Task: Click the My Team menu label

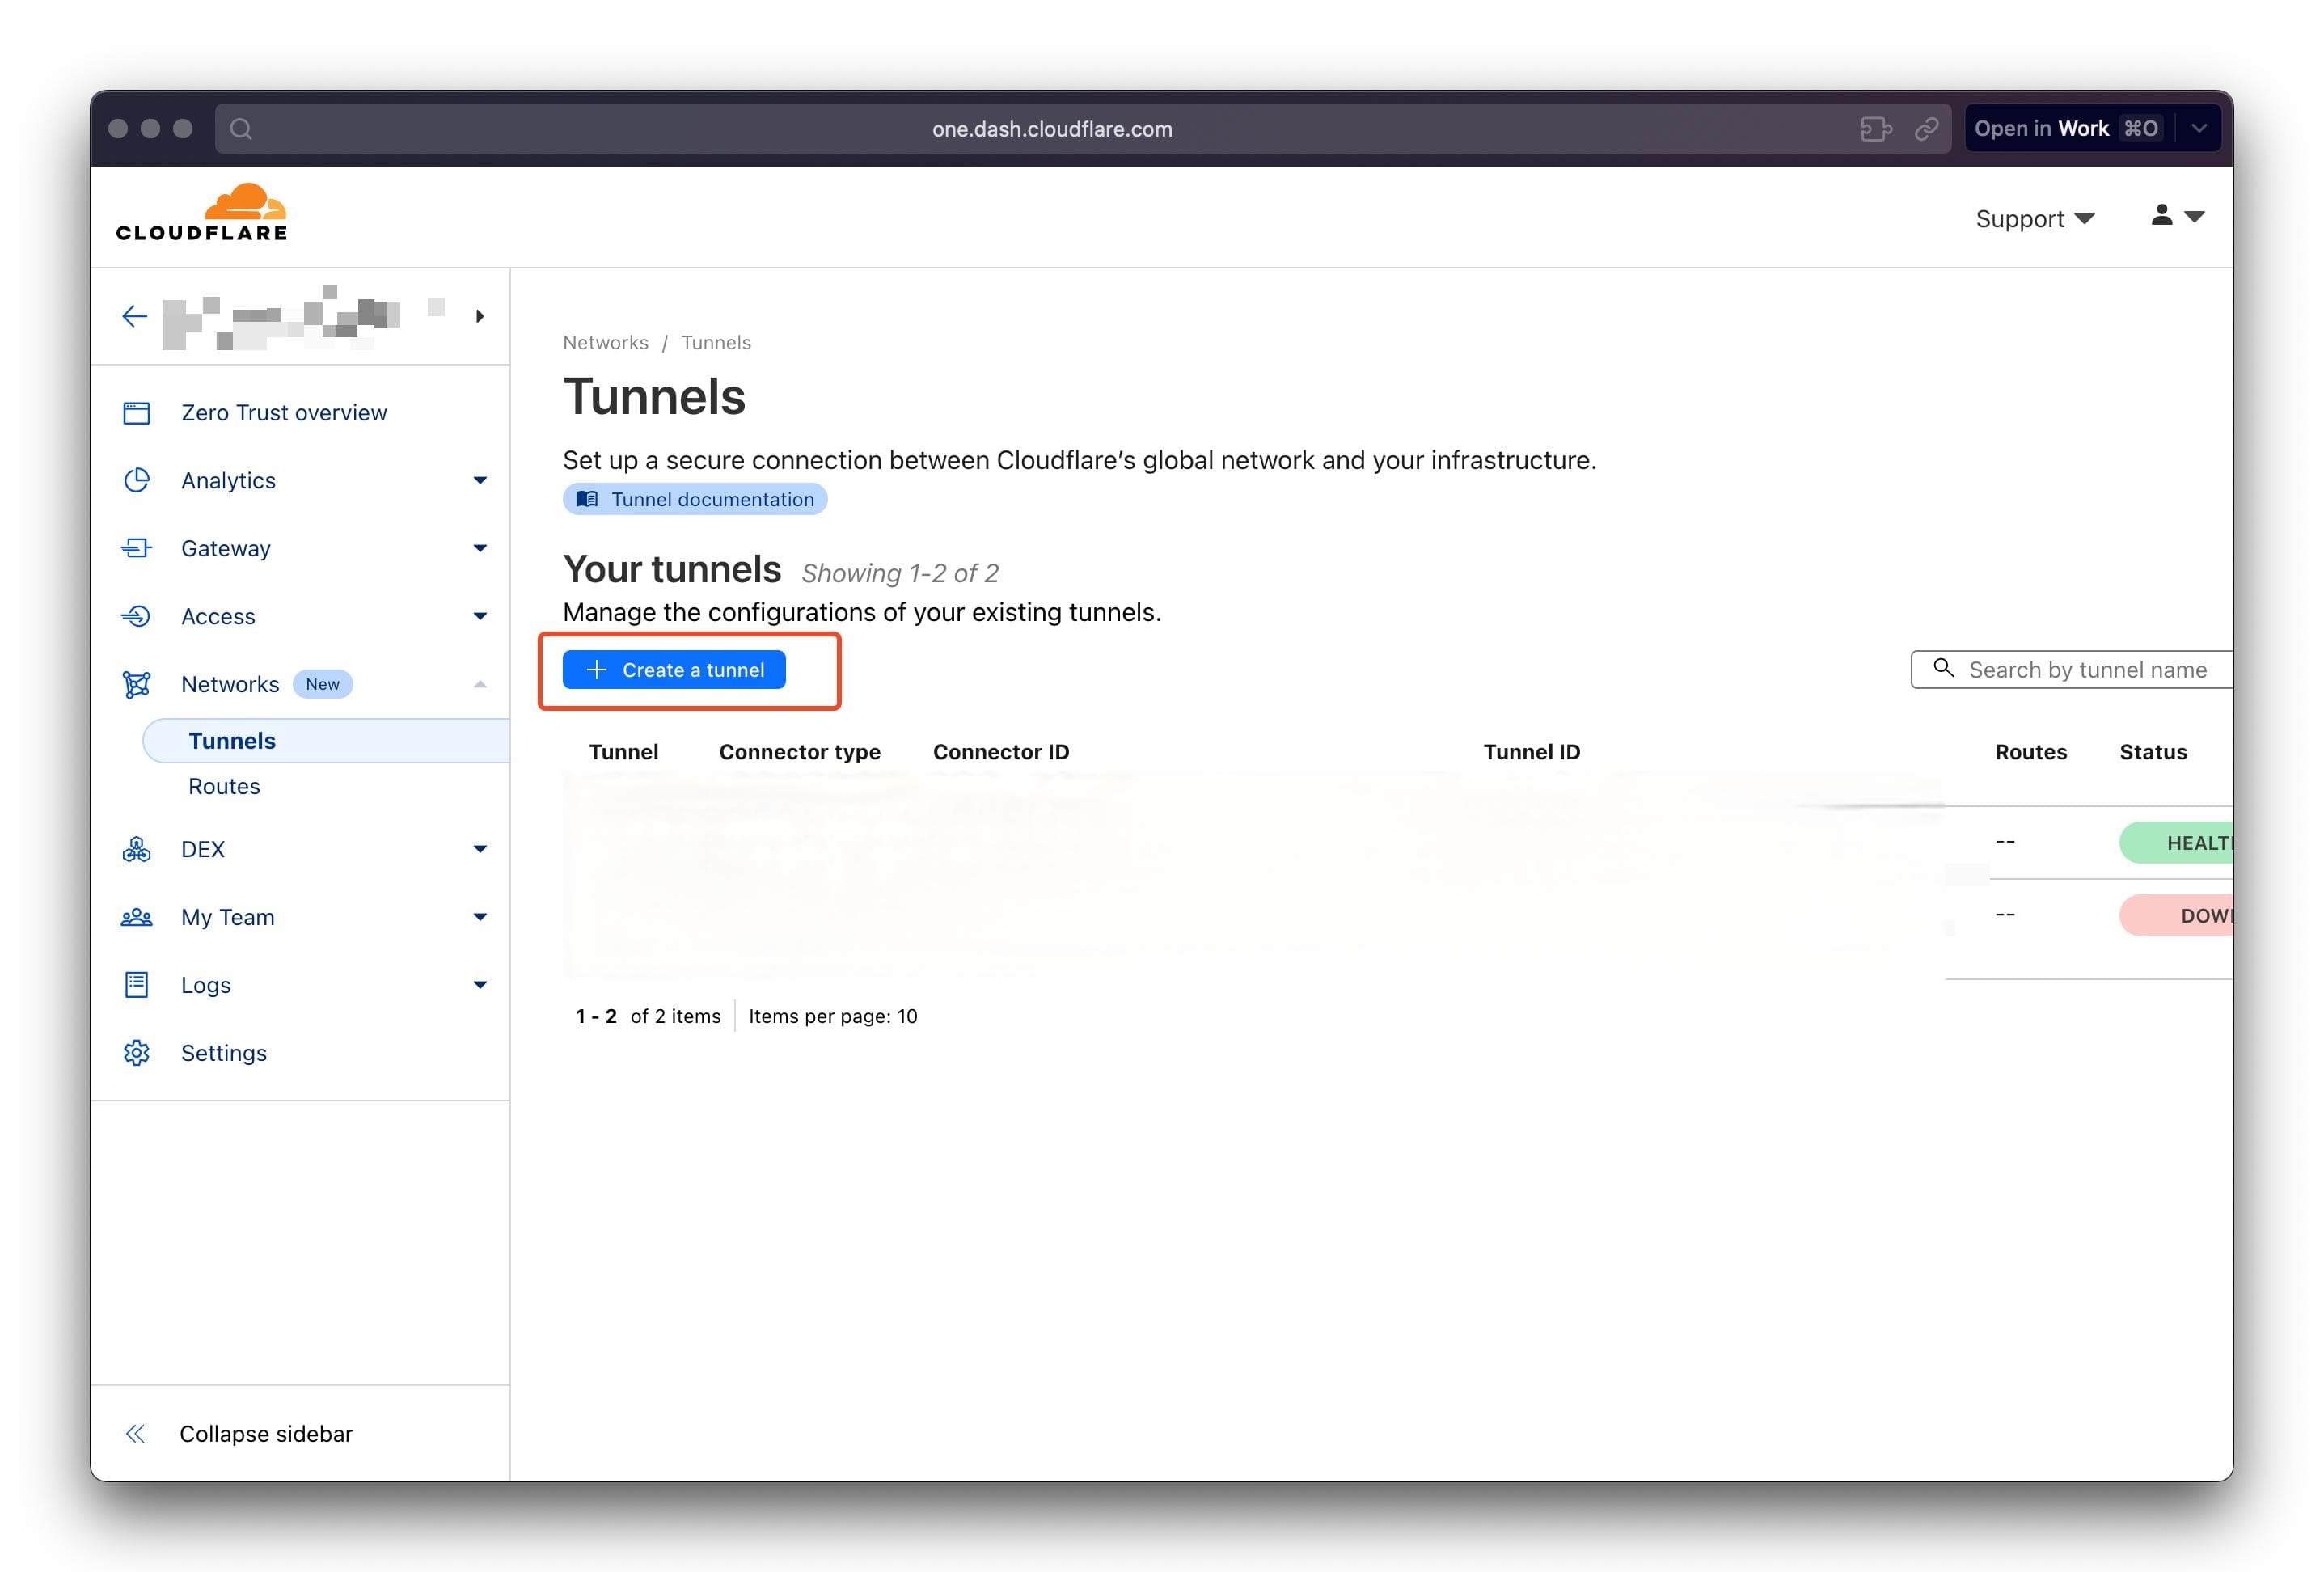Action: coord(228,918)
